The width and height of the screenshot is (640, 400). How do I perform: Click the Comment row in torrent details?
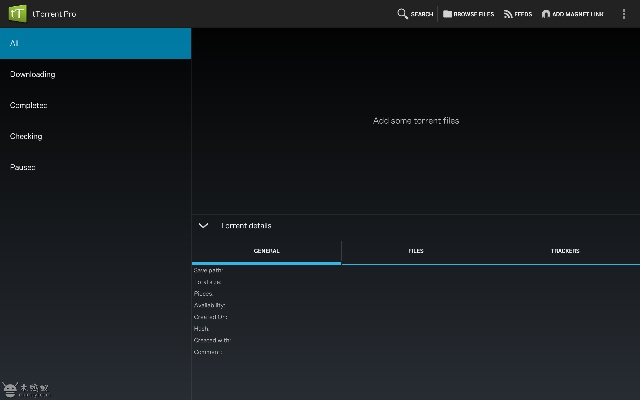click(207, 352)
